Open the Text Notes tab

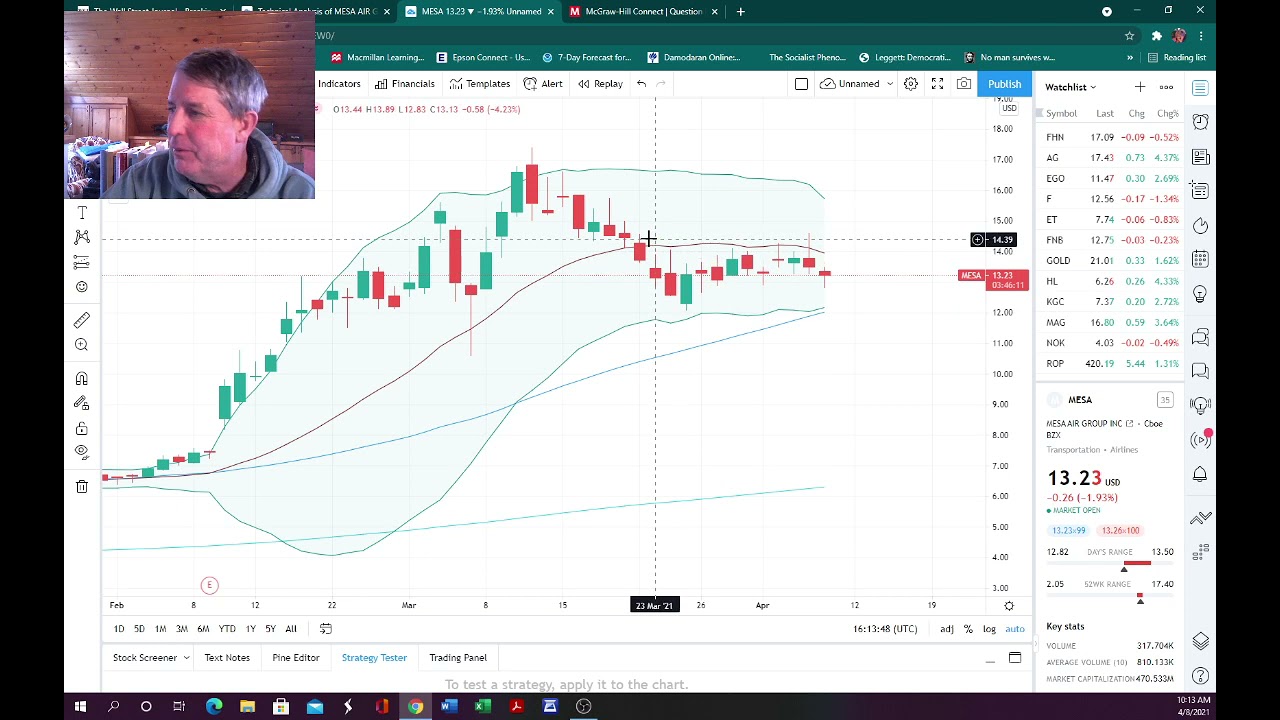pyautogui.click(x=227, y=658)
